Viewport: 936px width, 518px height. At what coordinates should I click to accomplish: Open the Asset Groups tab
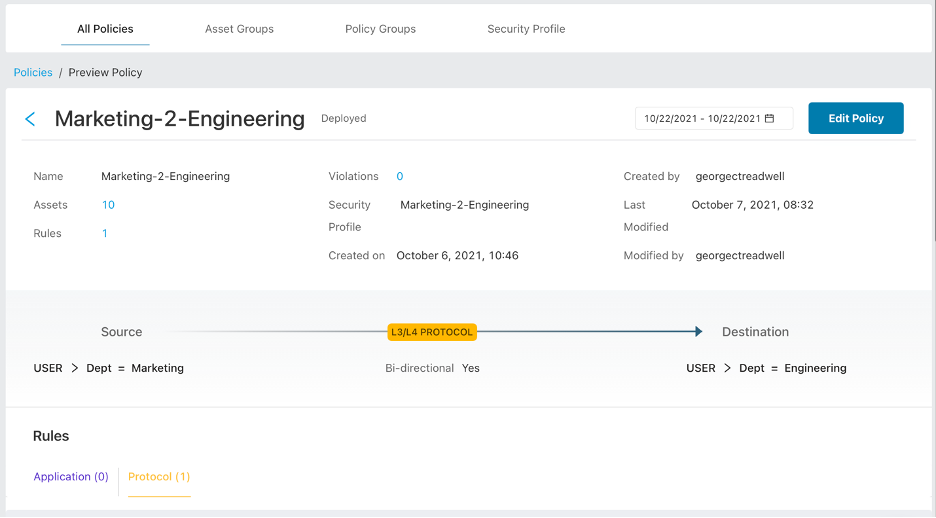pyautogui.click(x=239, y=29)
